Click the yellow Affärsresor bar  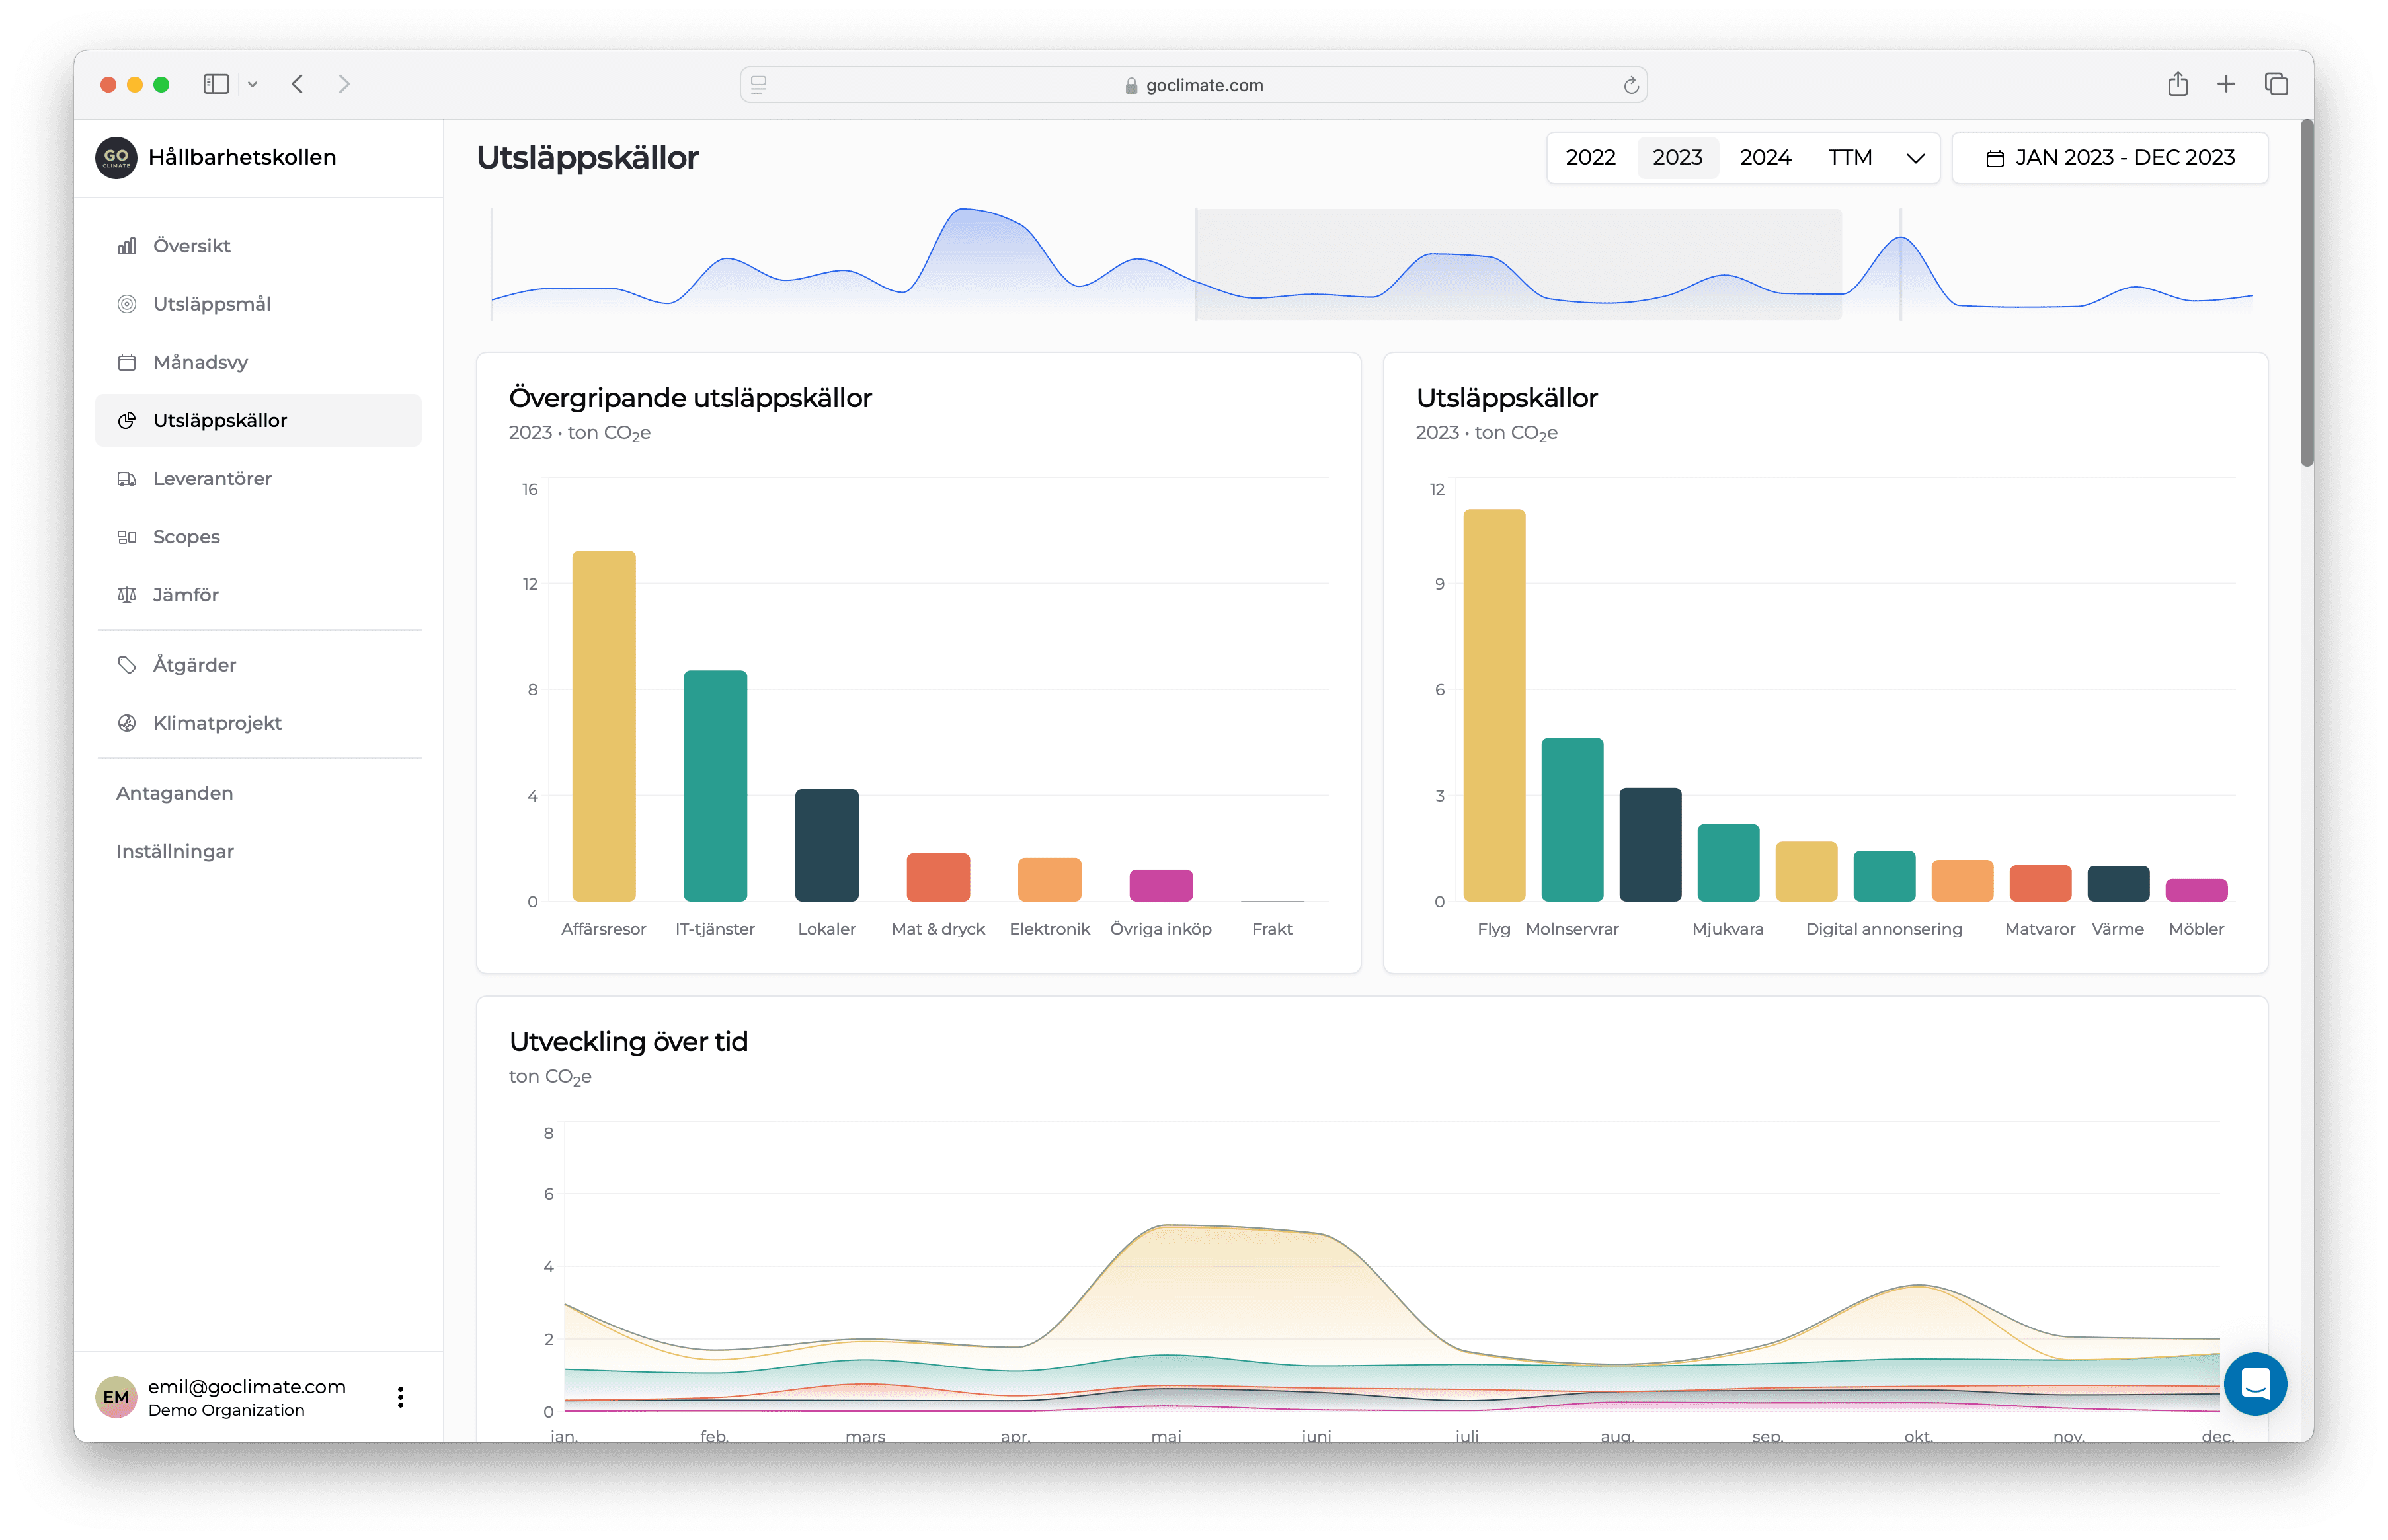point(604,725)
